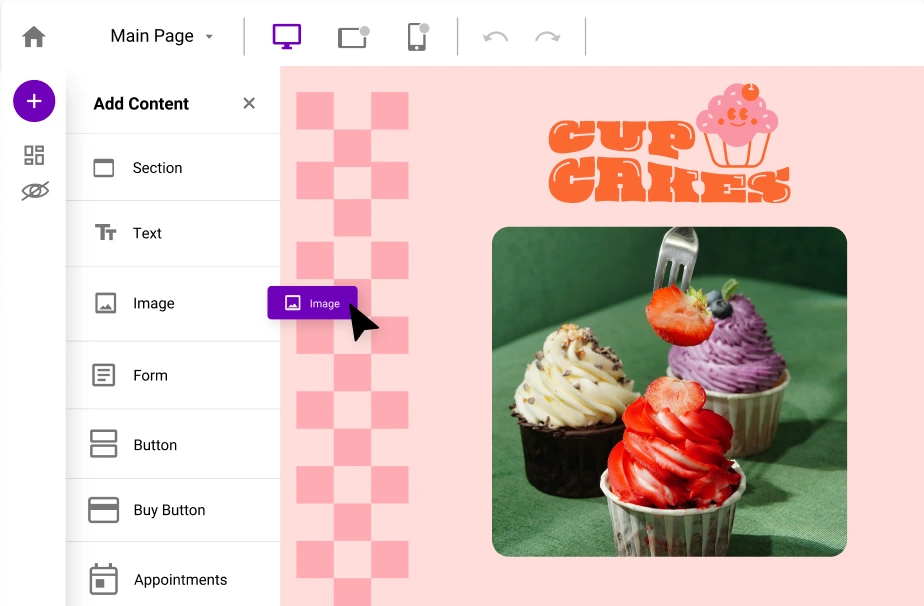Click the undo arrow
This screenshot has width=924, height=606.
[495, 37]
